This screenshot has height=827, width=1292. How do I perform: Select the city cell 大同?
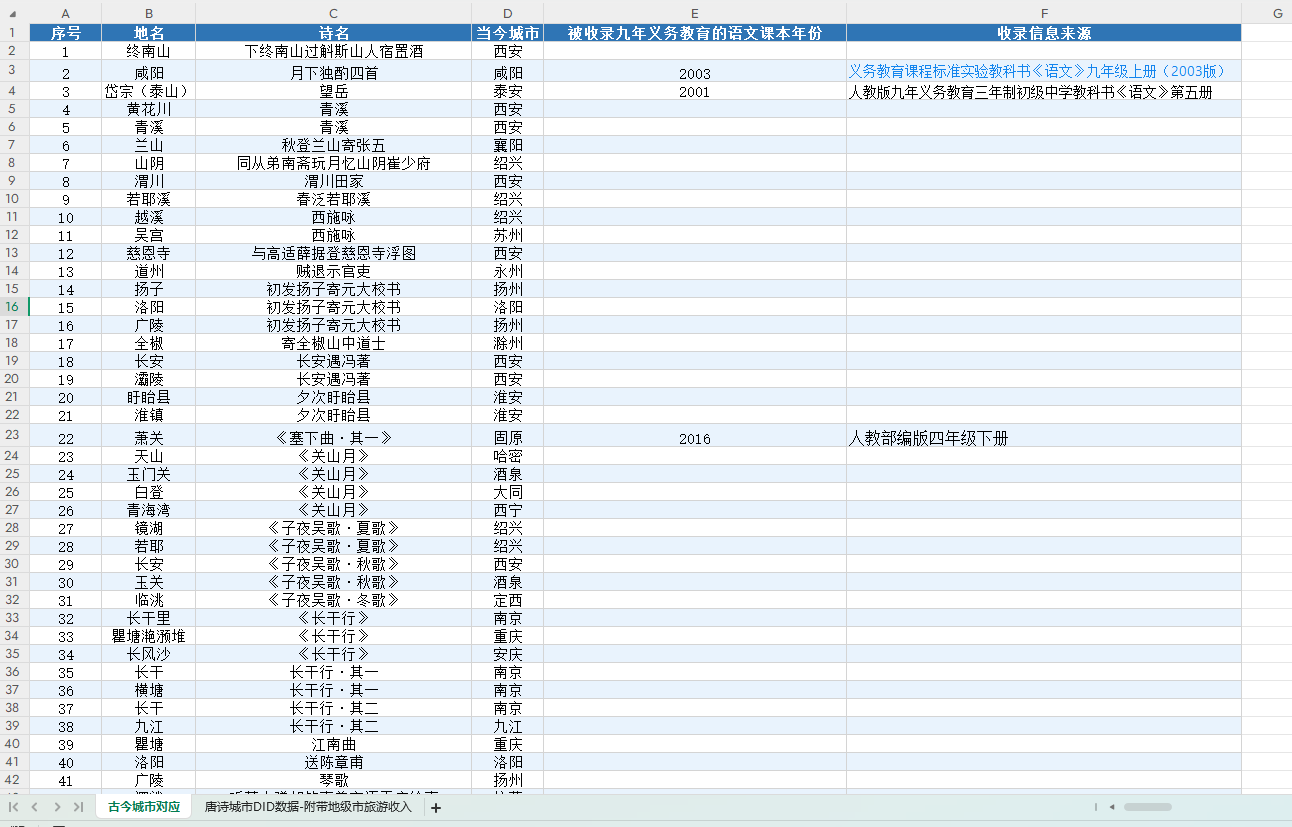click(508, 492)
